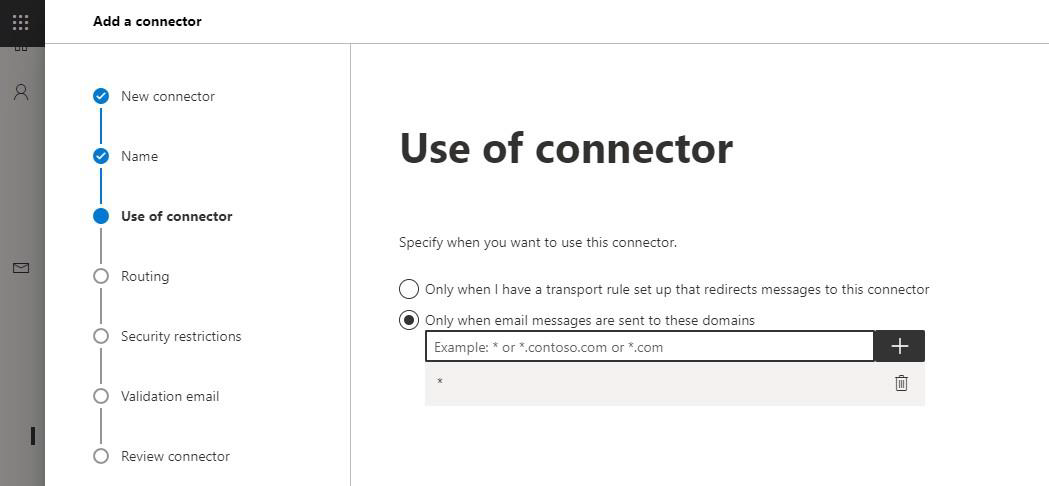Navigate to Review connector step
Viewport: 1049px width, 486px height.
175,456
